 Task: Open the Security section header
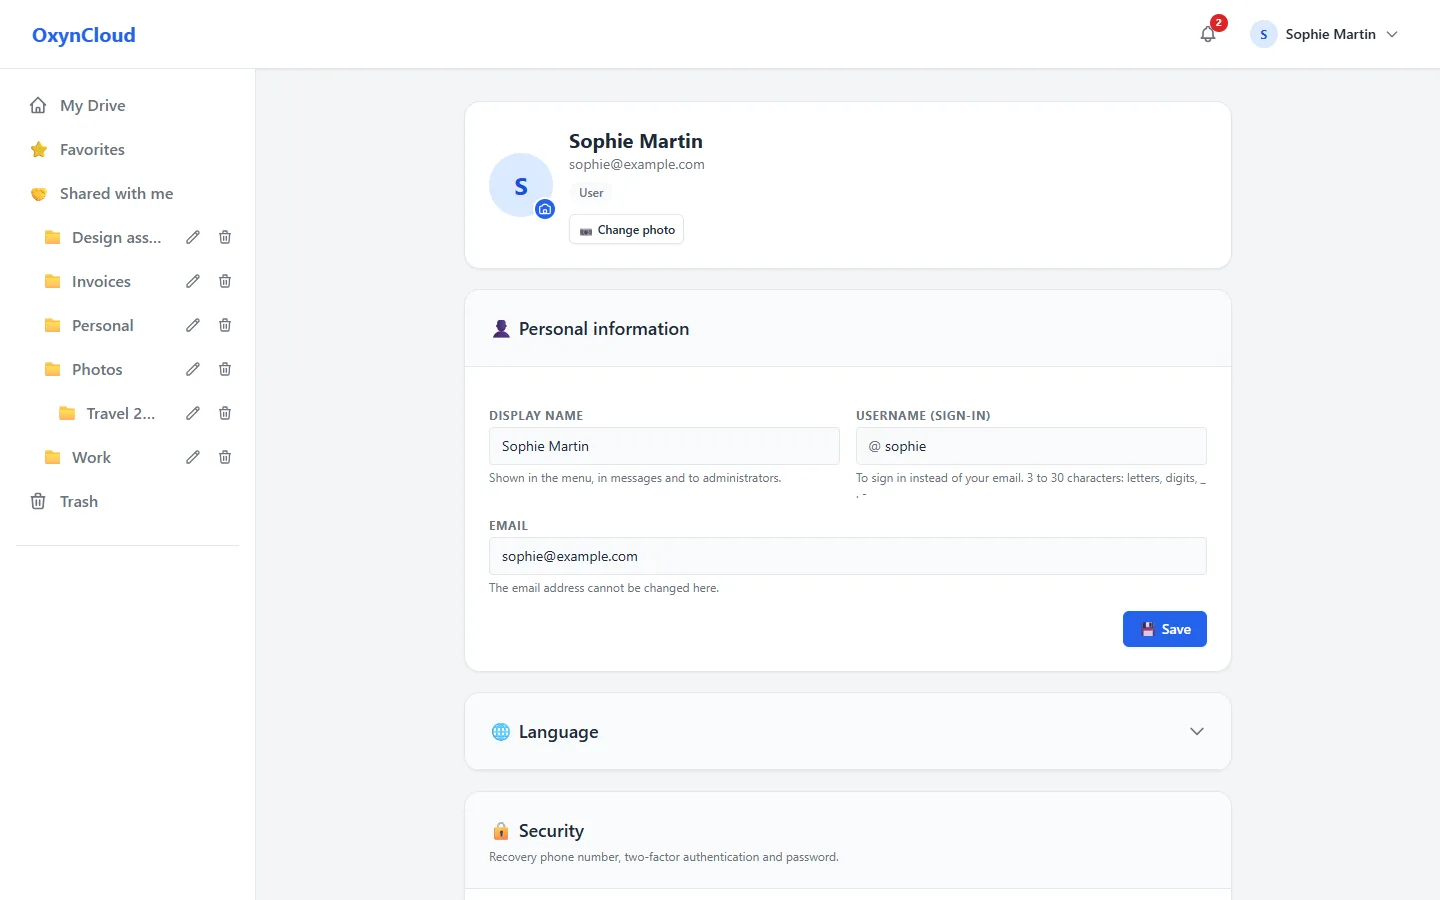click(x=848, y=841)
